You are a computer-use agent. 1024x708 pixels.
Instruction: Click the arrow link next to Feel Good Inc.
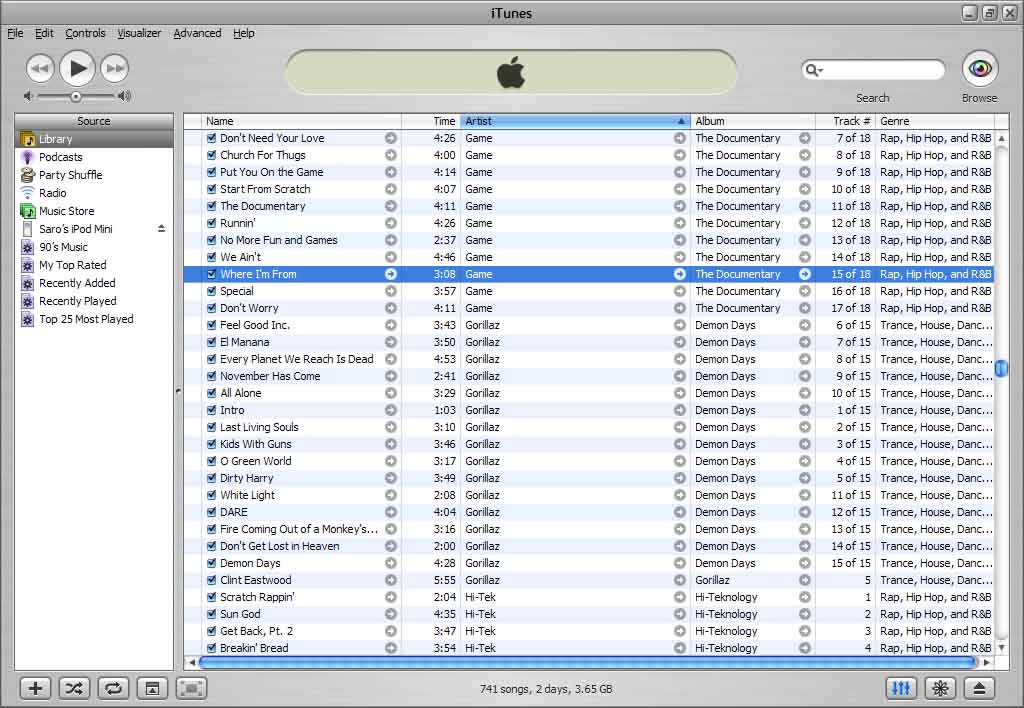tap(391, 325)
